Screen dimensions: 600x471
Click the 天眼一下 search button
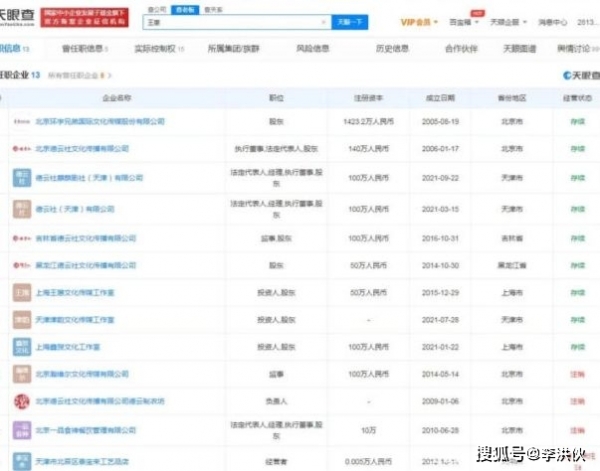(x=350, y=22)
